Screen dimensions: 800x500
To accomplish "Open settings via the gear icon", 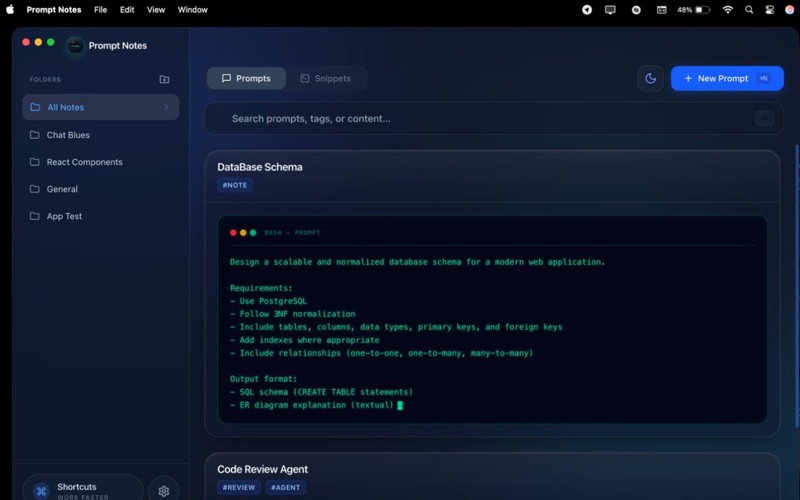I will pos(164,491).
